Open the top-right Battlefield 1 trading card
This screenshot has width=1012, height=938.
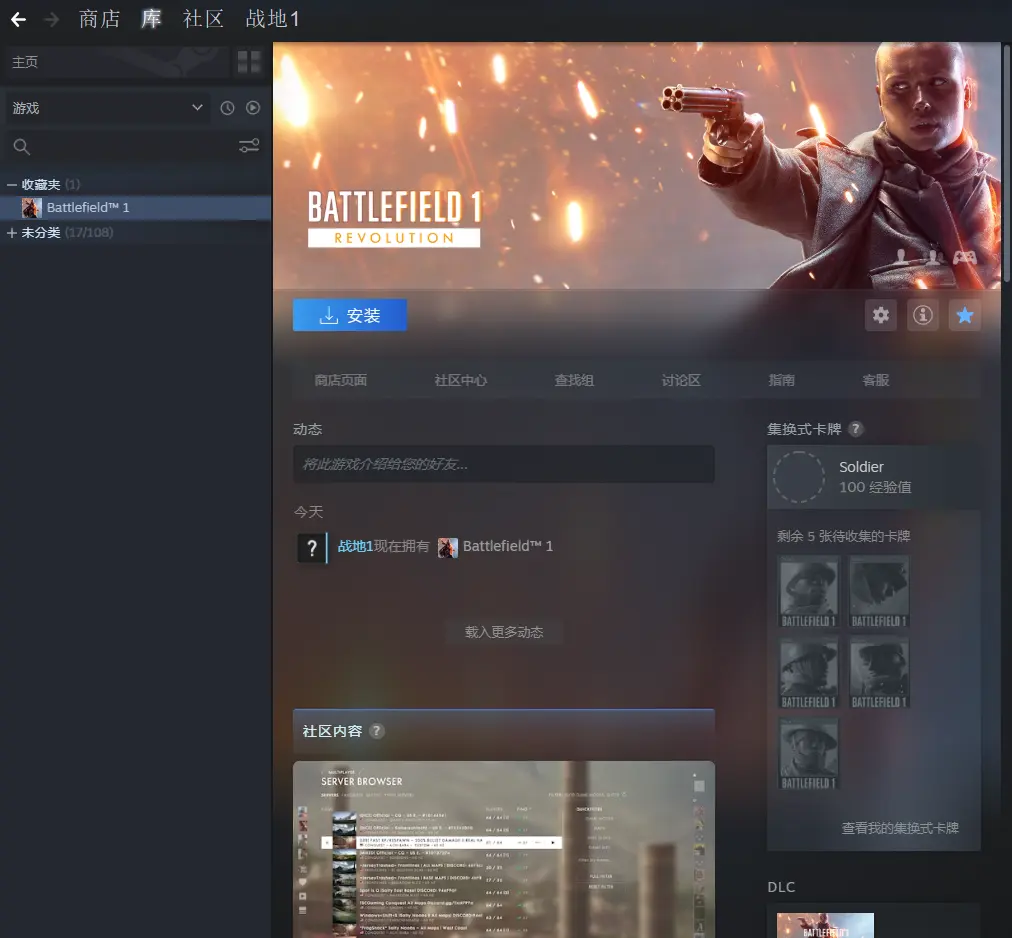(x=879, y=591)
